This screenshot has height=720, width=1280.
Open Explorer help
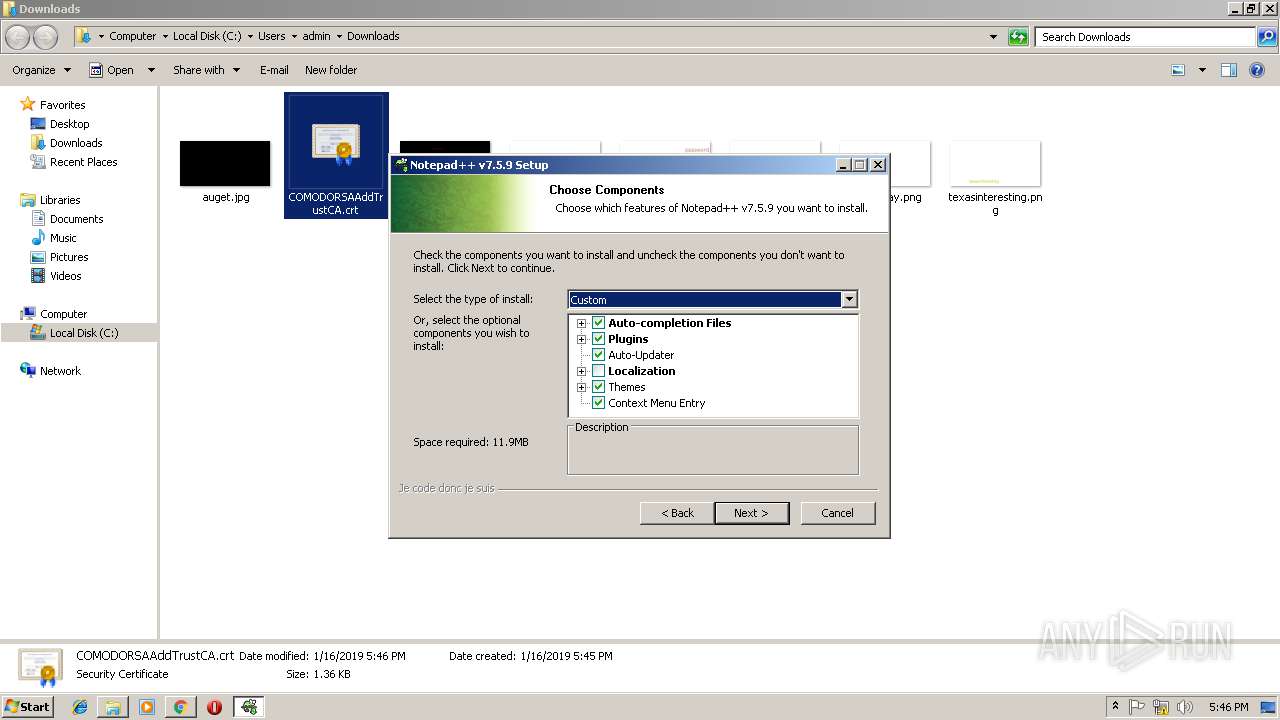click(x=1257, y=70)
